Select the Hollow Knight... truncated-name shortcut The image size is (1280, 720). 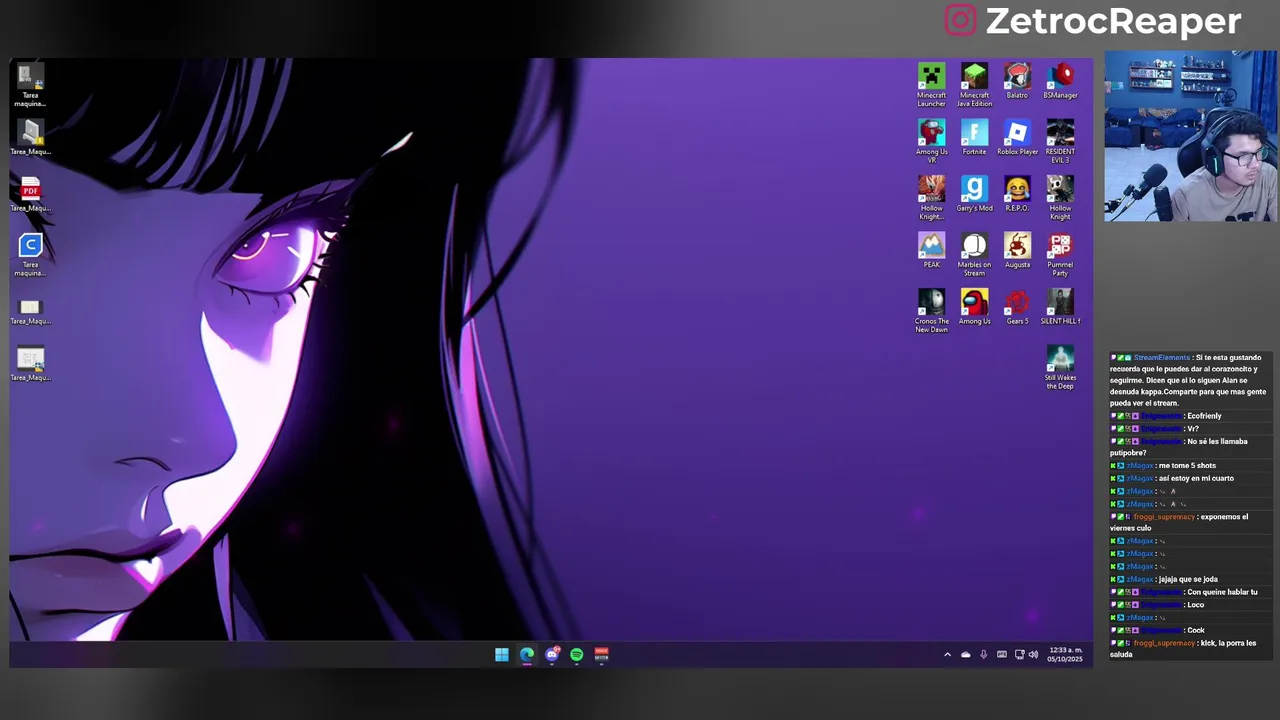[931, 198]
